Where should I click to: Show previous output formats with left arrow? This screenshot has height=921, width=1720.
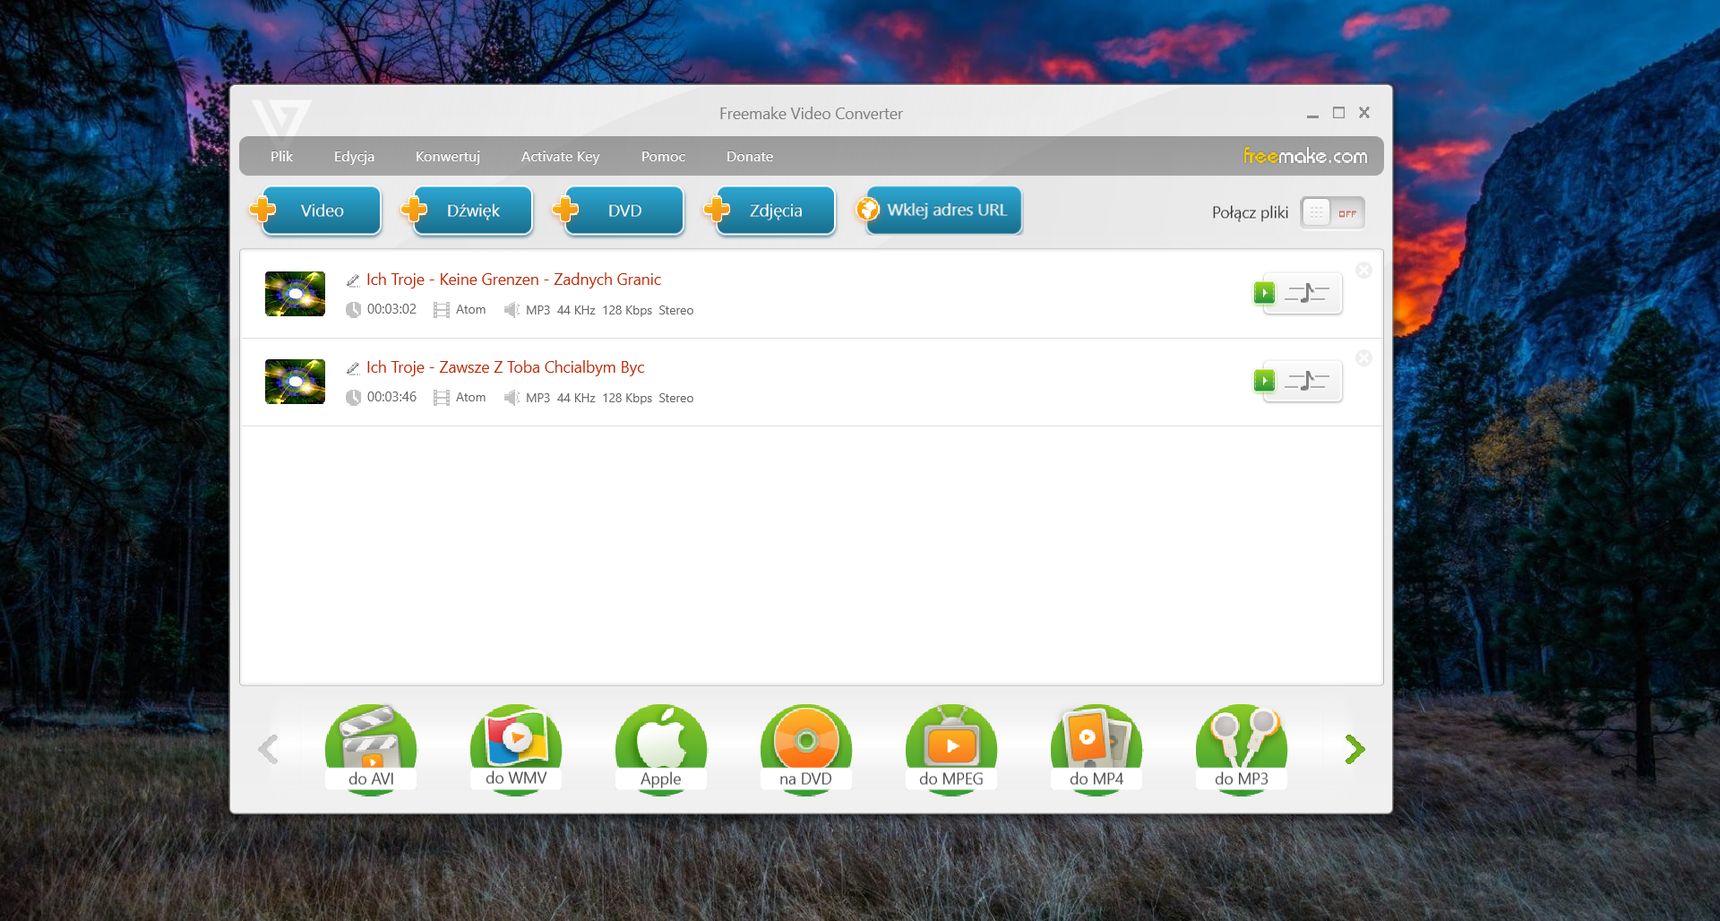click(x=268, y=749)
